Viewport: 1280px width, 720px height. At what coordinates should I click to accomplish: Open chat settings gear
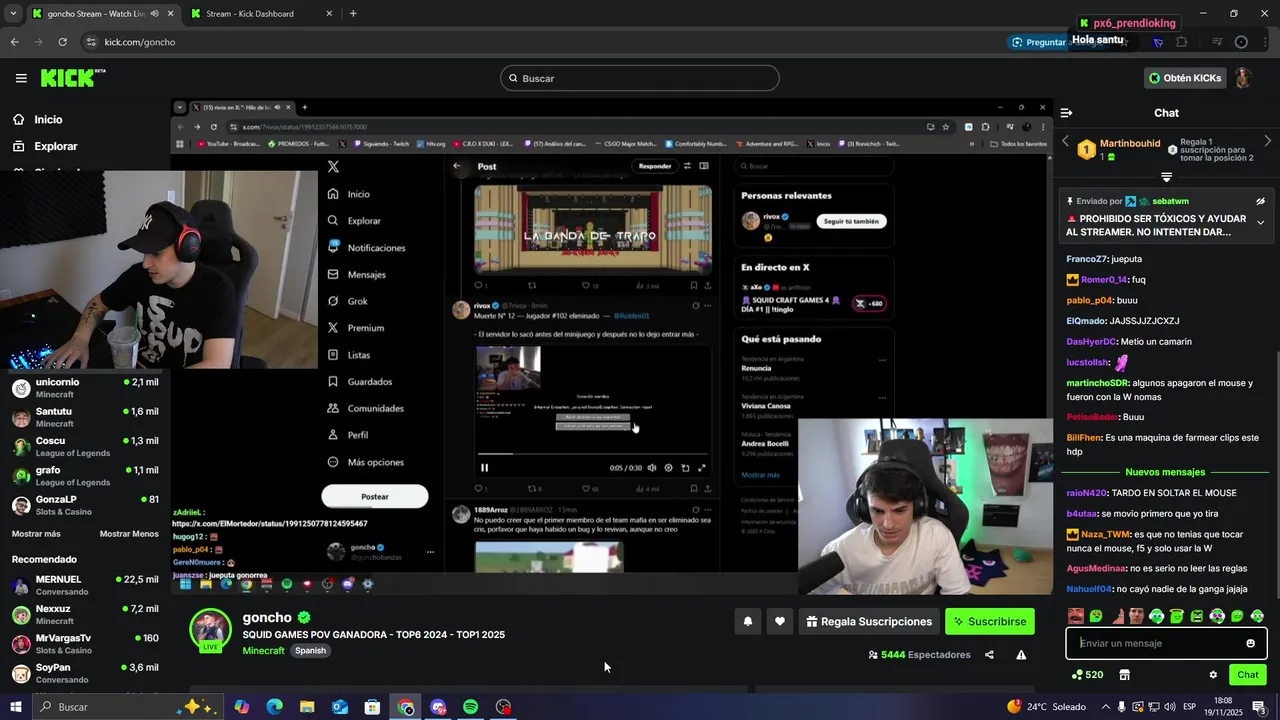pos(1213,675)
